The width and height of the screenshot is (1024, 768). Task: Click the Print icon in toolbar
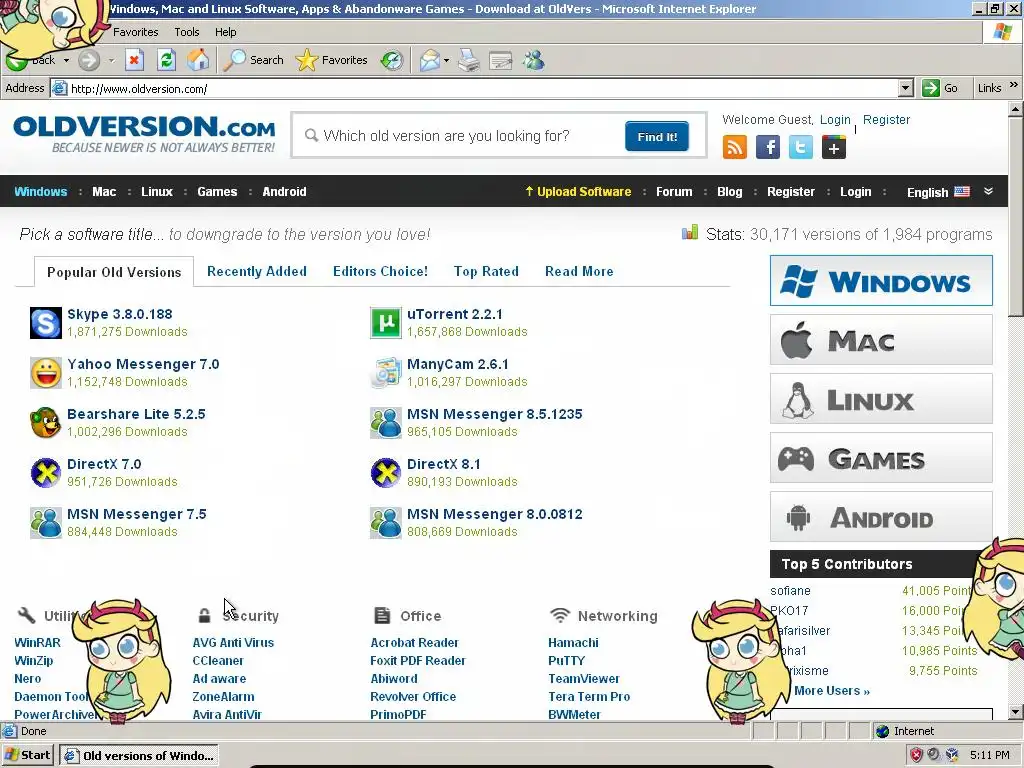point(469,61)
